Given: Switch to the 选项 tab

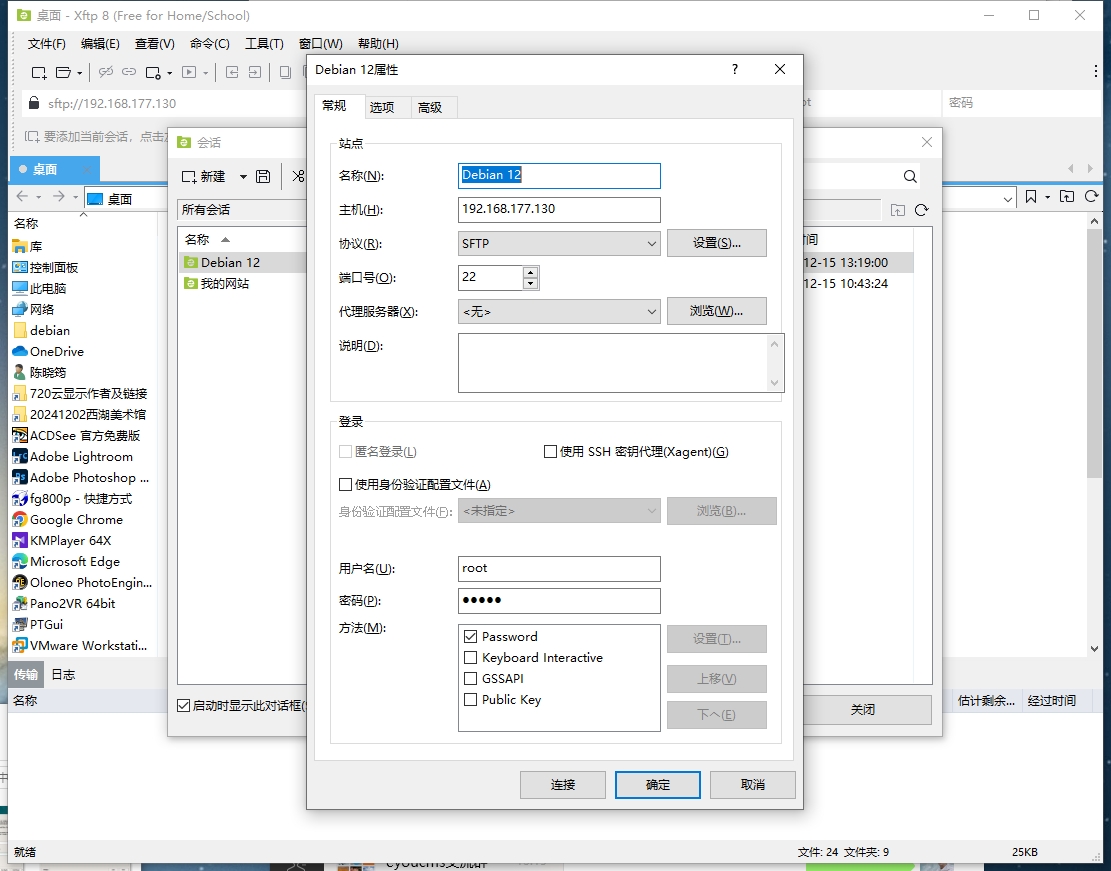Looking at the screenshot, I should [382, 107].
